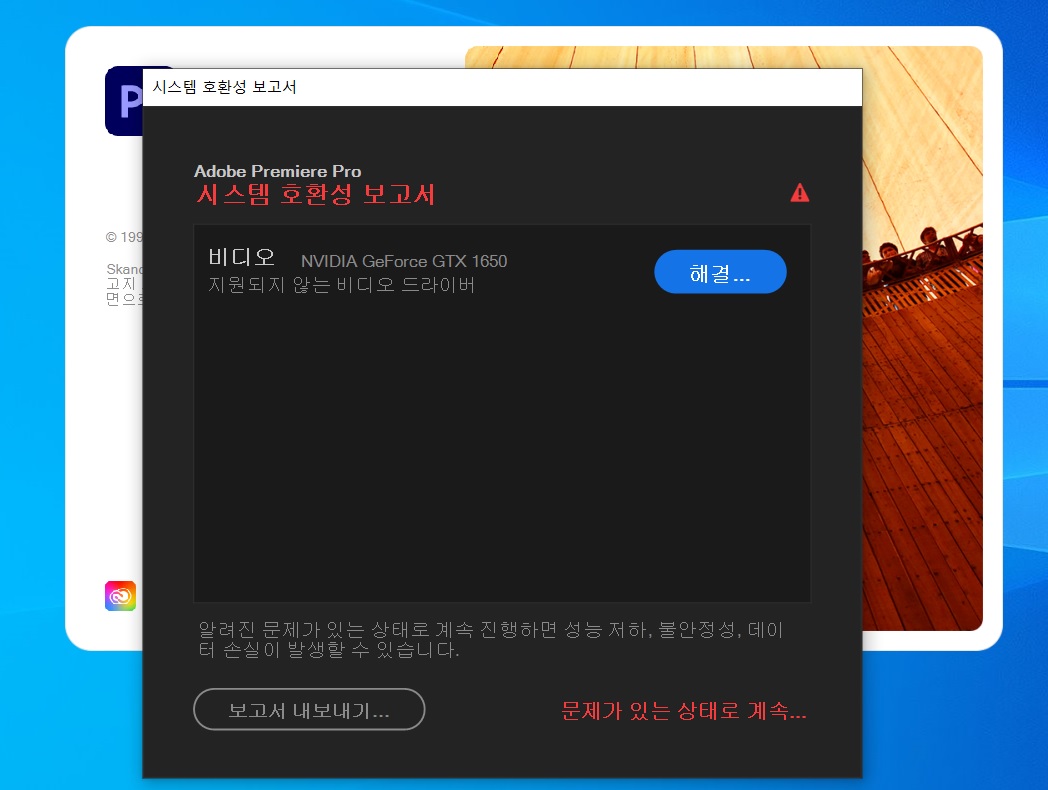Image resolution: width=1048 pixels, height=790 pixels.
Task: Click the Premiere Pro logo icon on splash screen
Action: [x=124, y=101]
